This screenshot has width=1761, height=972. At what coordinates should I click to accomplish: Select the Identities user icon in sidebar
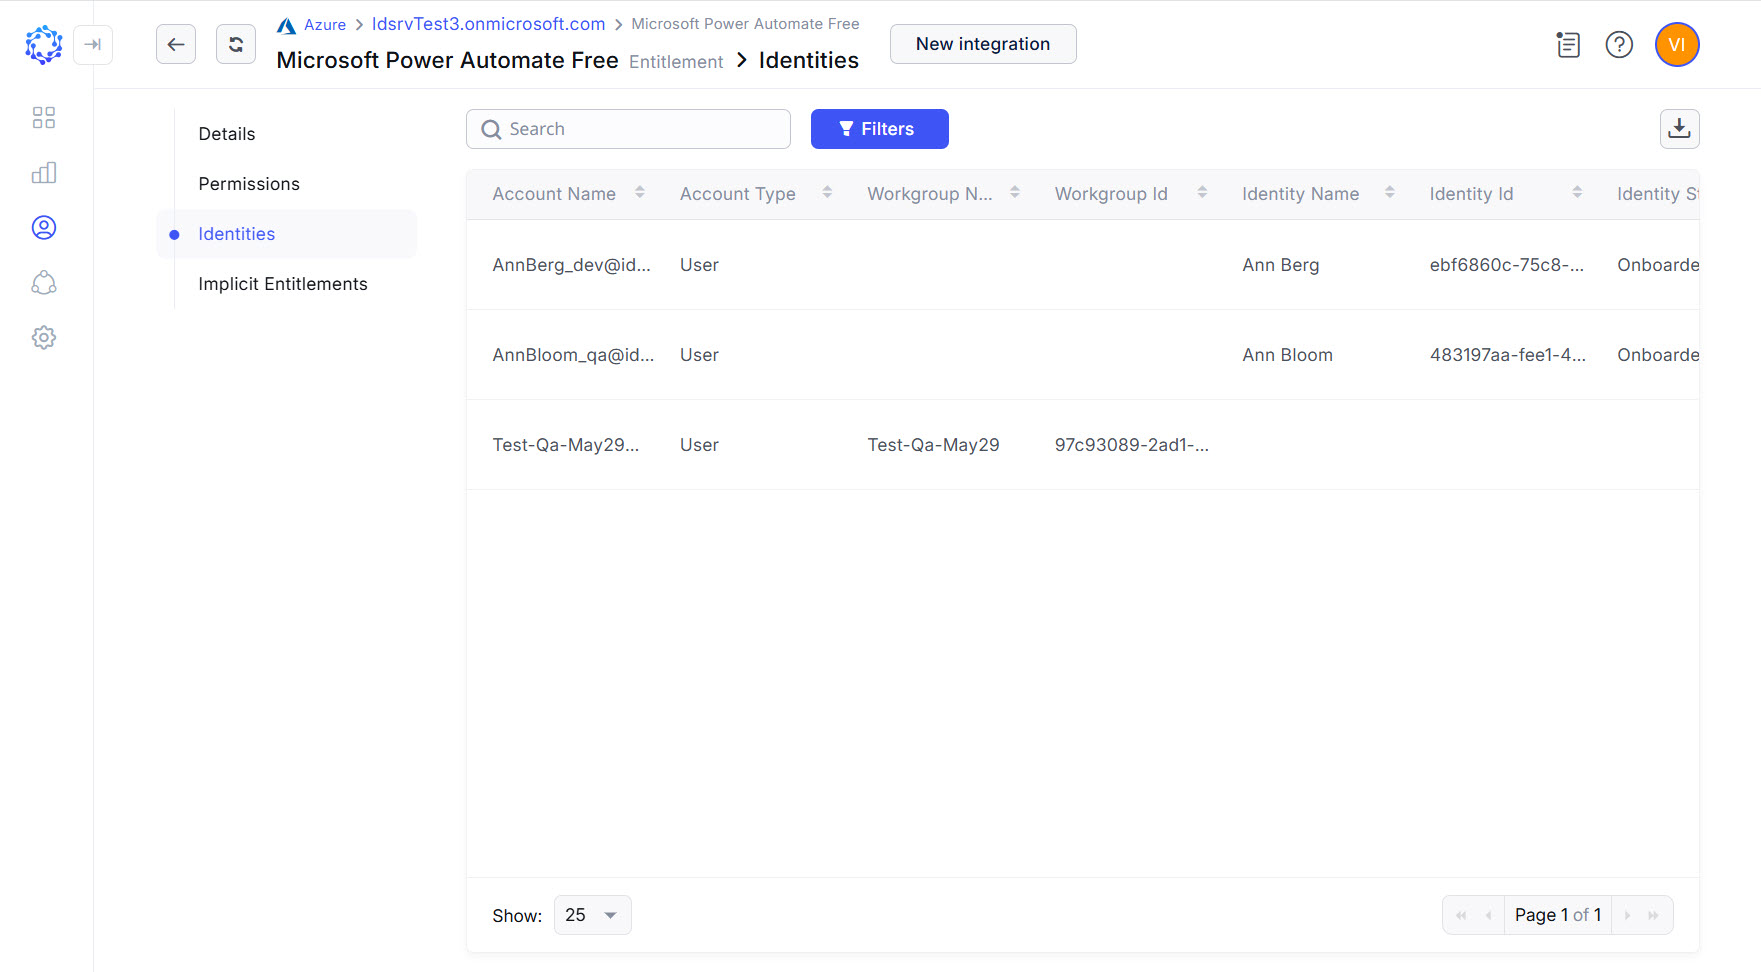click(44, 227)
